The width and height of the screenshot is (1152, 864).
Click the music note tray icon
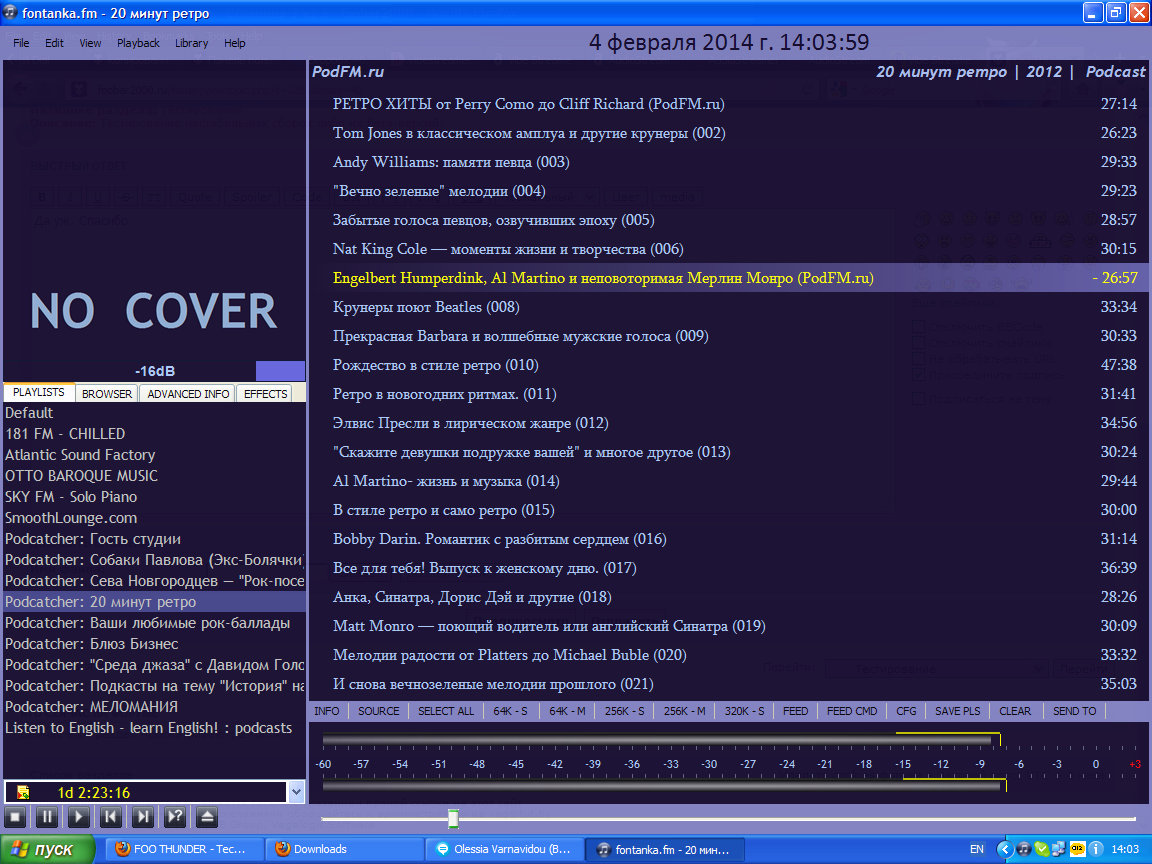pyautogui.click(x=1023, y=849)
